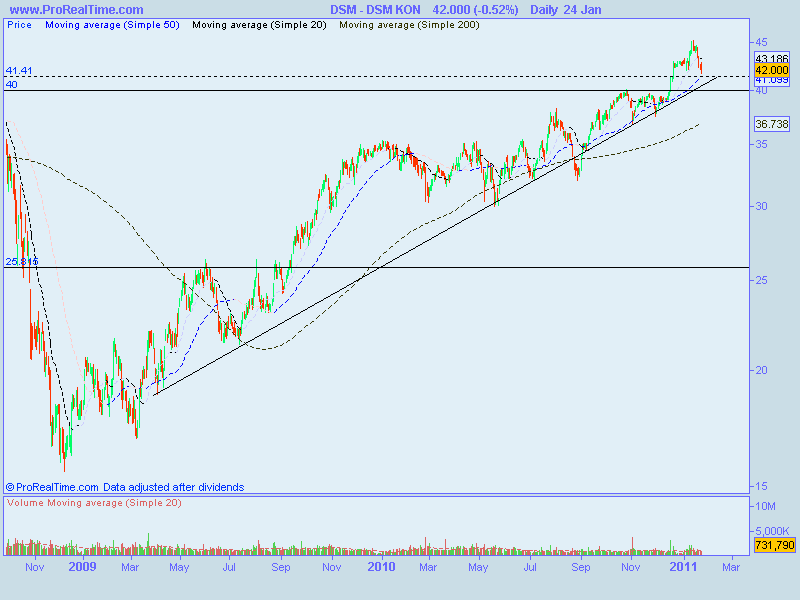
Task: Click the © ProRealTime.com dividends notice
Action: [125, 487]
